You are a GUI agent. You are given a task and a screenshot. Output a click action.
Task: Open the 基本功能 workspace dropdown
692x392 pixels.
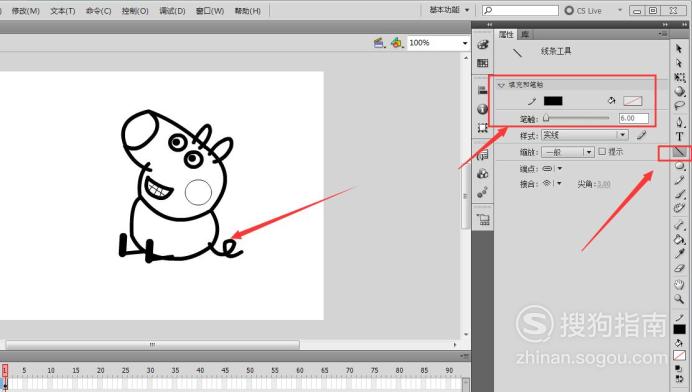[x=449, y=10]
